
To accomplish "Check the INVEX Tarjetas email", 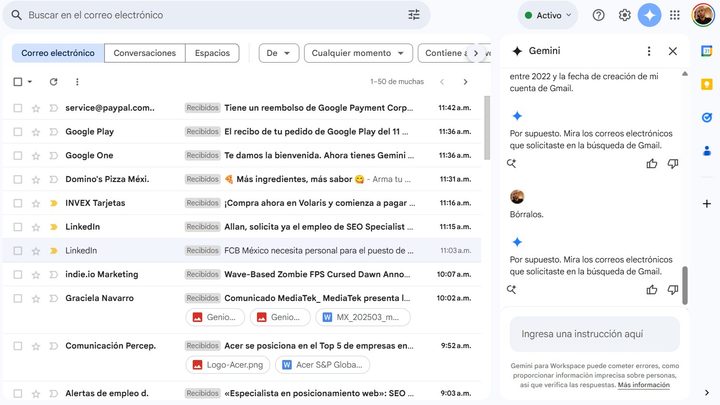I will click(17, 203).
